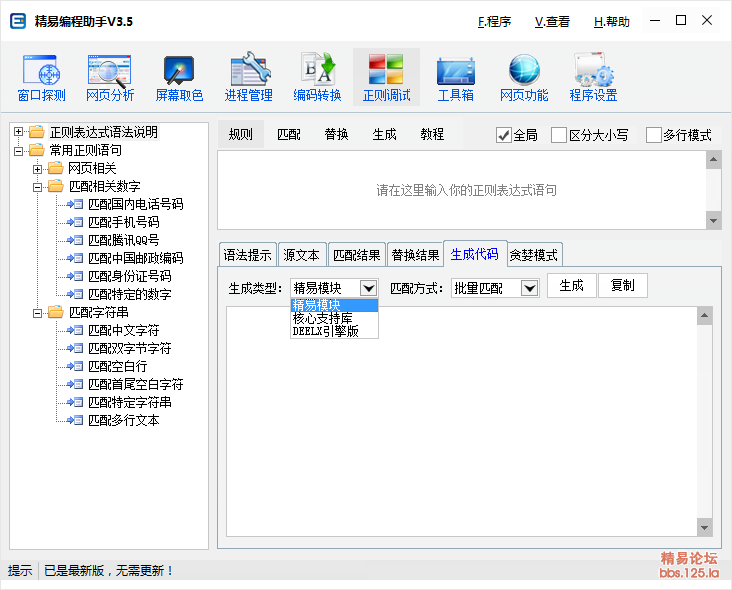
Task: Click the icon beside 匹配特定的数字
Action: (75, 294)
